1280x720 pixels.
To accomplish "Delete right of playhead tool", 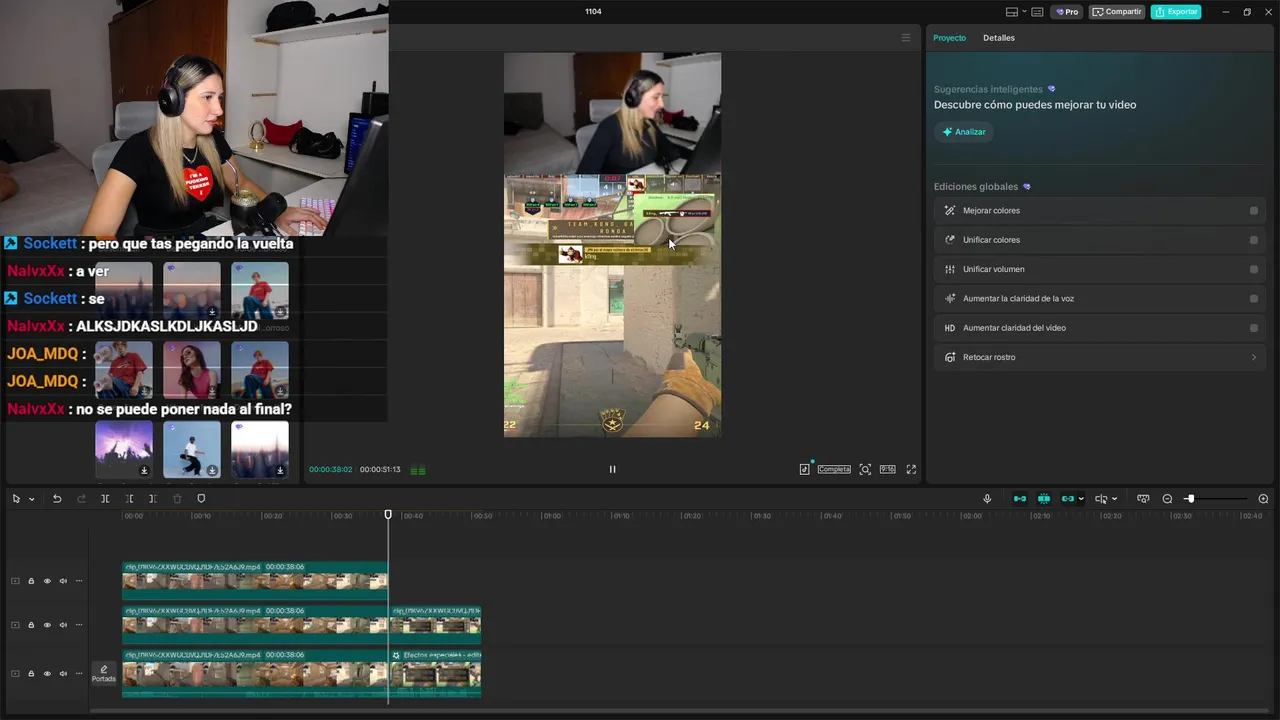I will click(153, 498).
